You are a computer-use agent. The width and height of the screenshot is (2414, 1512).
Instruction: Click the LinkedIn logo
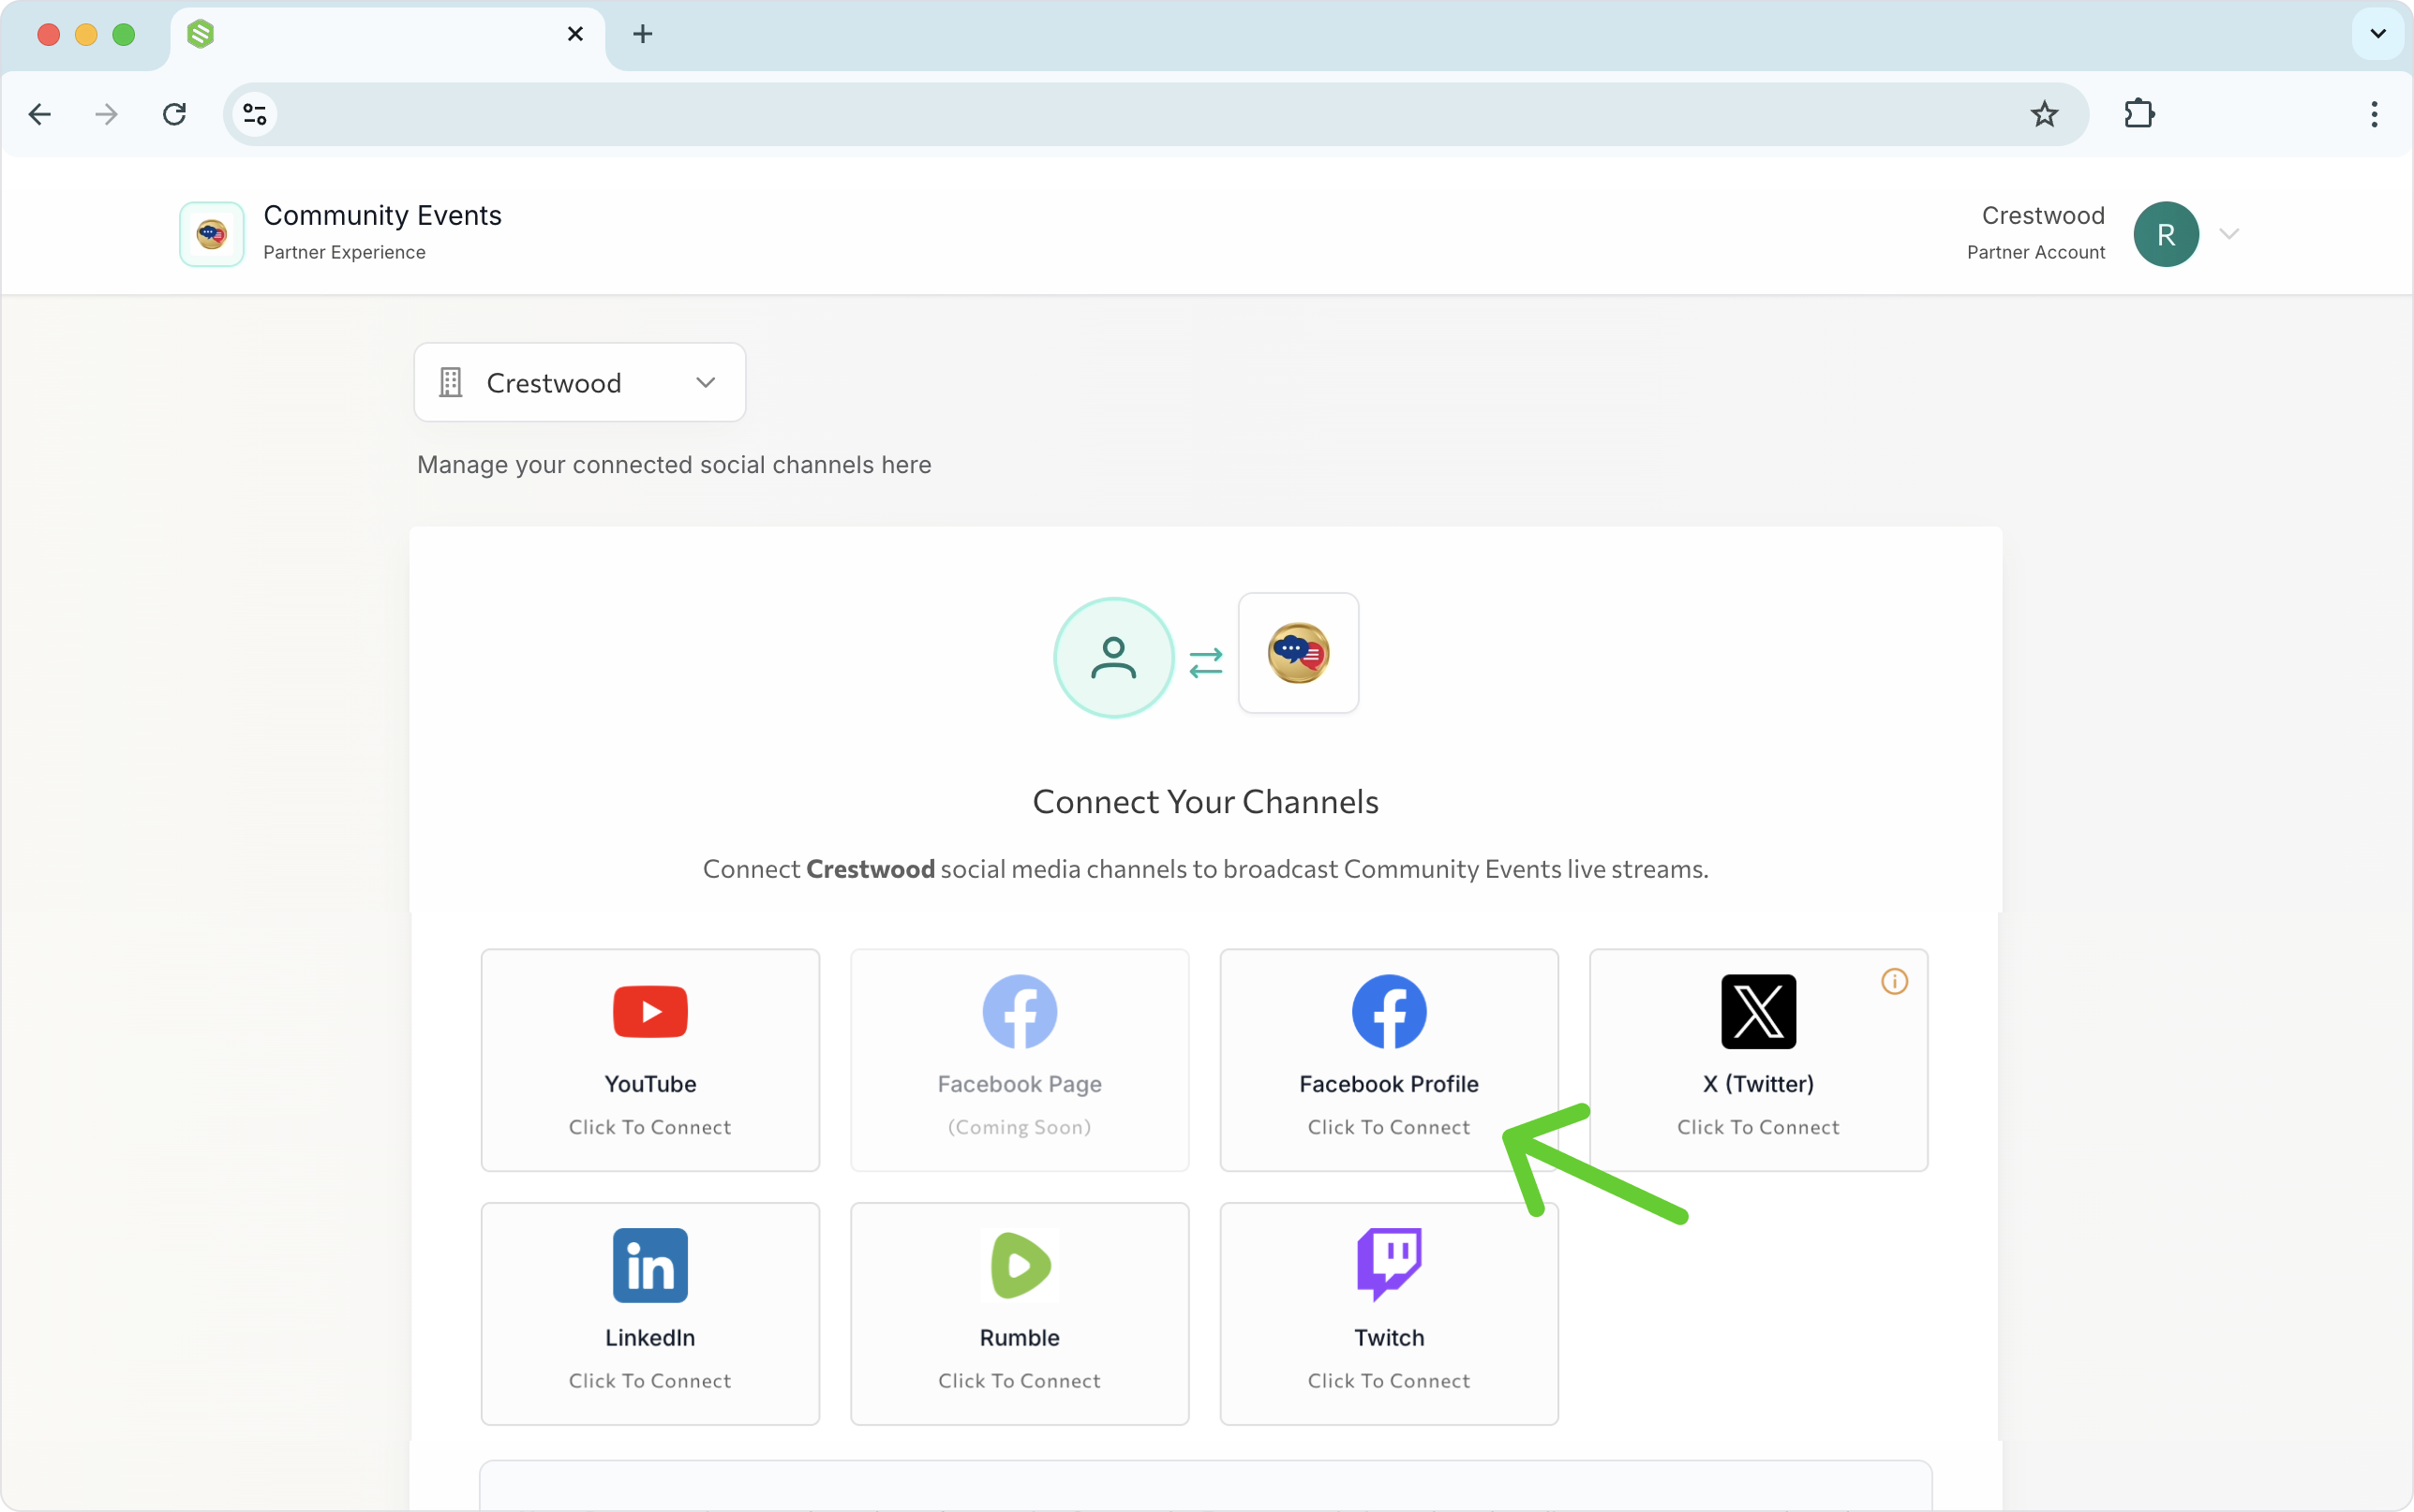[650, 1266]
